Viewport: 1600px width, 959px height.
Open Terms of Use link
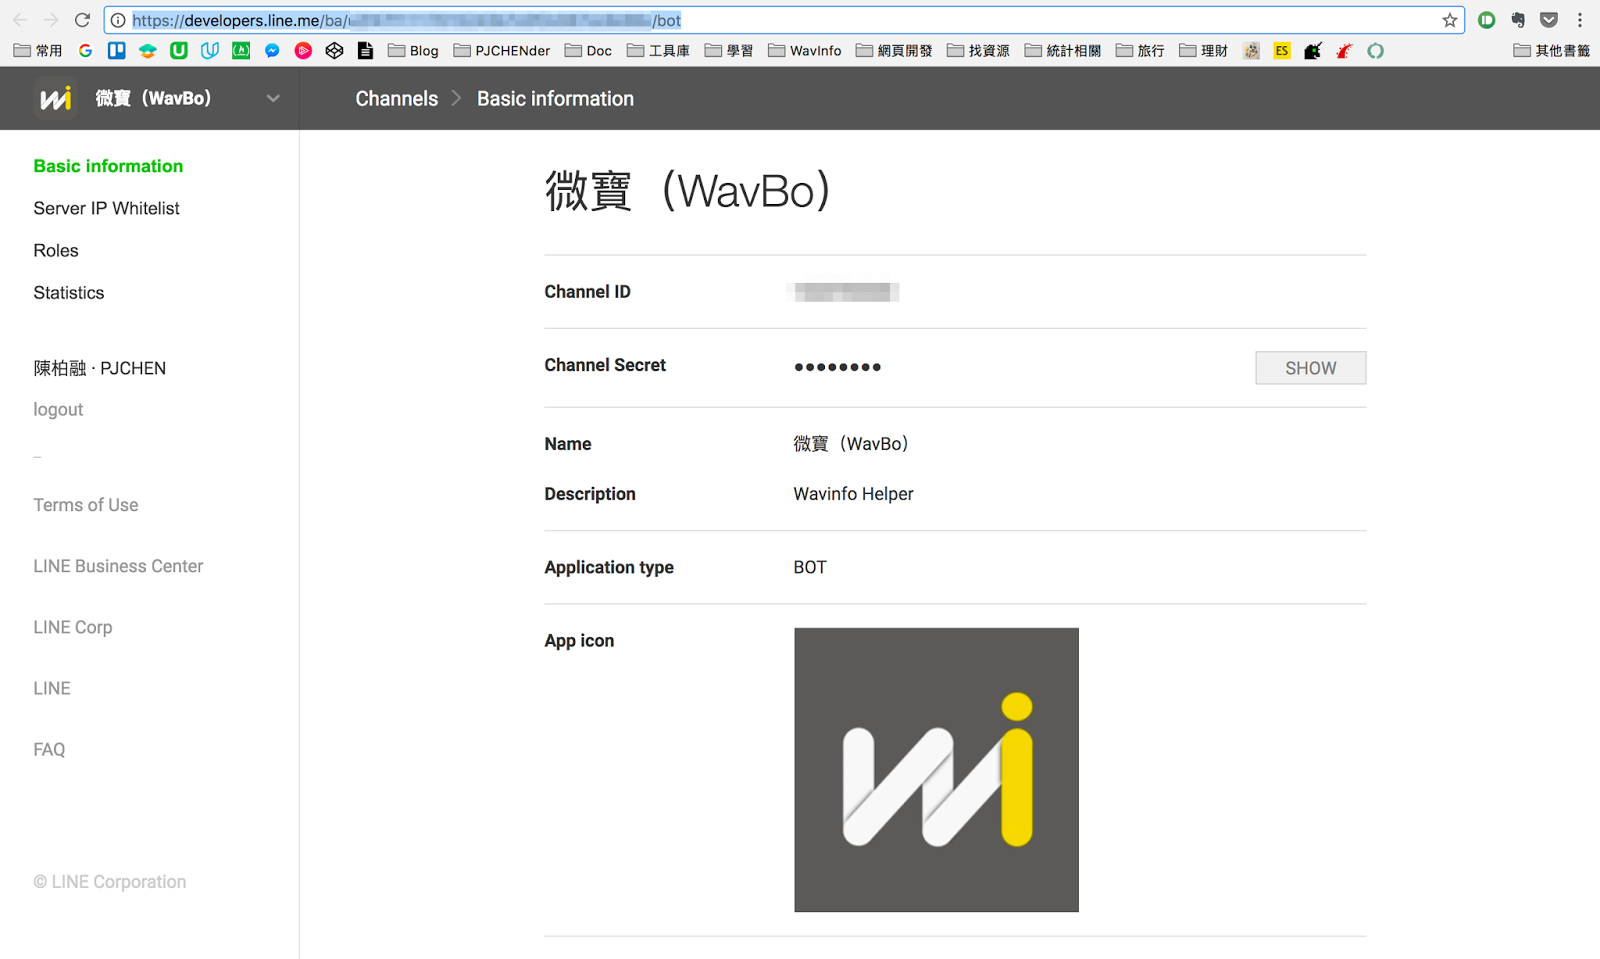[x=86, y=505]
